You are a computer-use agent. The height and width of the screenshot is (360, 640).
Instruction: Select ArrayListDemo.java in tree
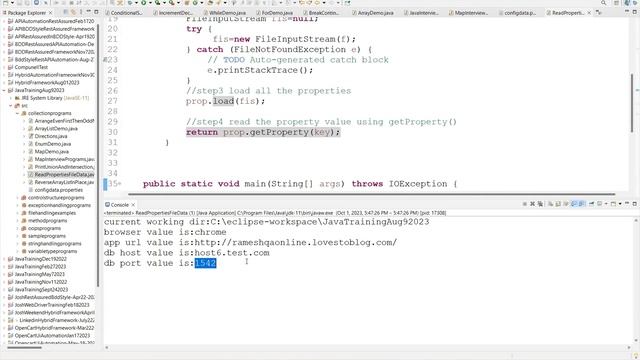click(x=56, y=129)
